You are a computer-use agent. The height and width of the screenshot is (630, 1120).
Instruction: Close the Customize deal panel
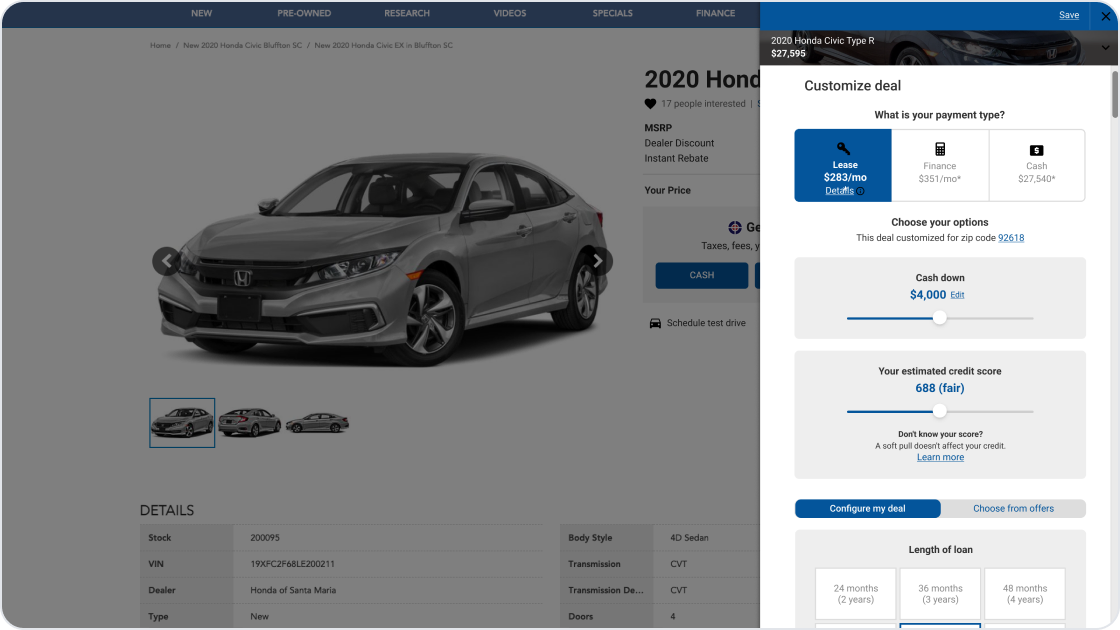pos(1105,16)
